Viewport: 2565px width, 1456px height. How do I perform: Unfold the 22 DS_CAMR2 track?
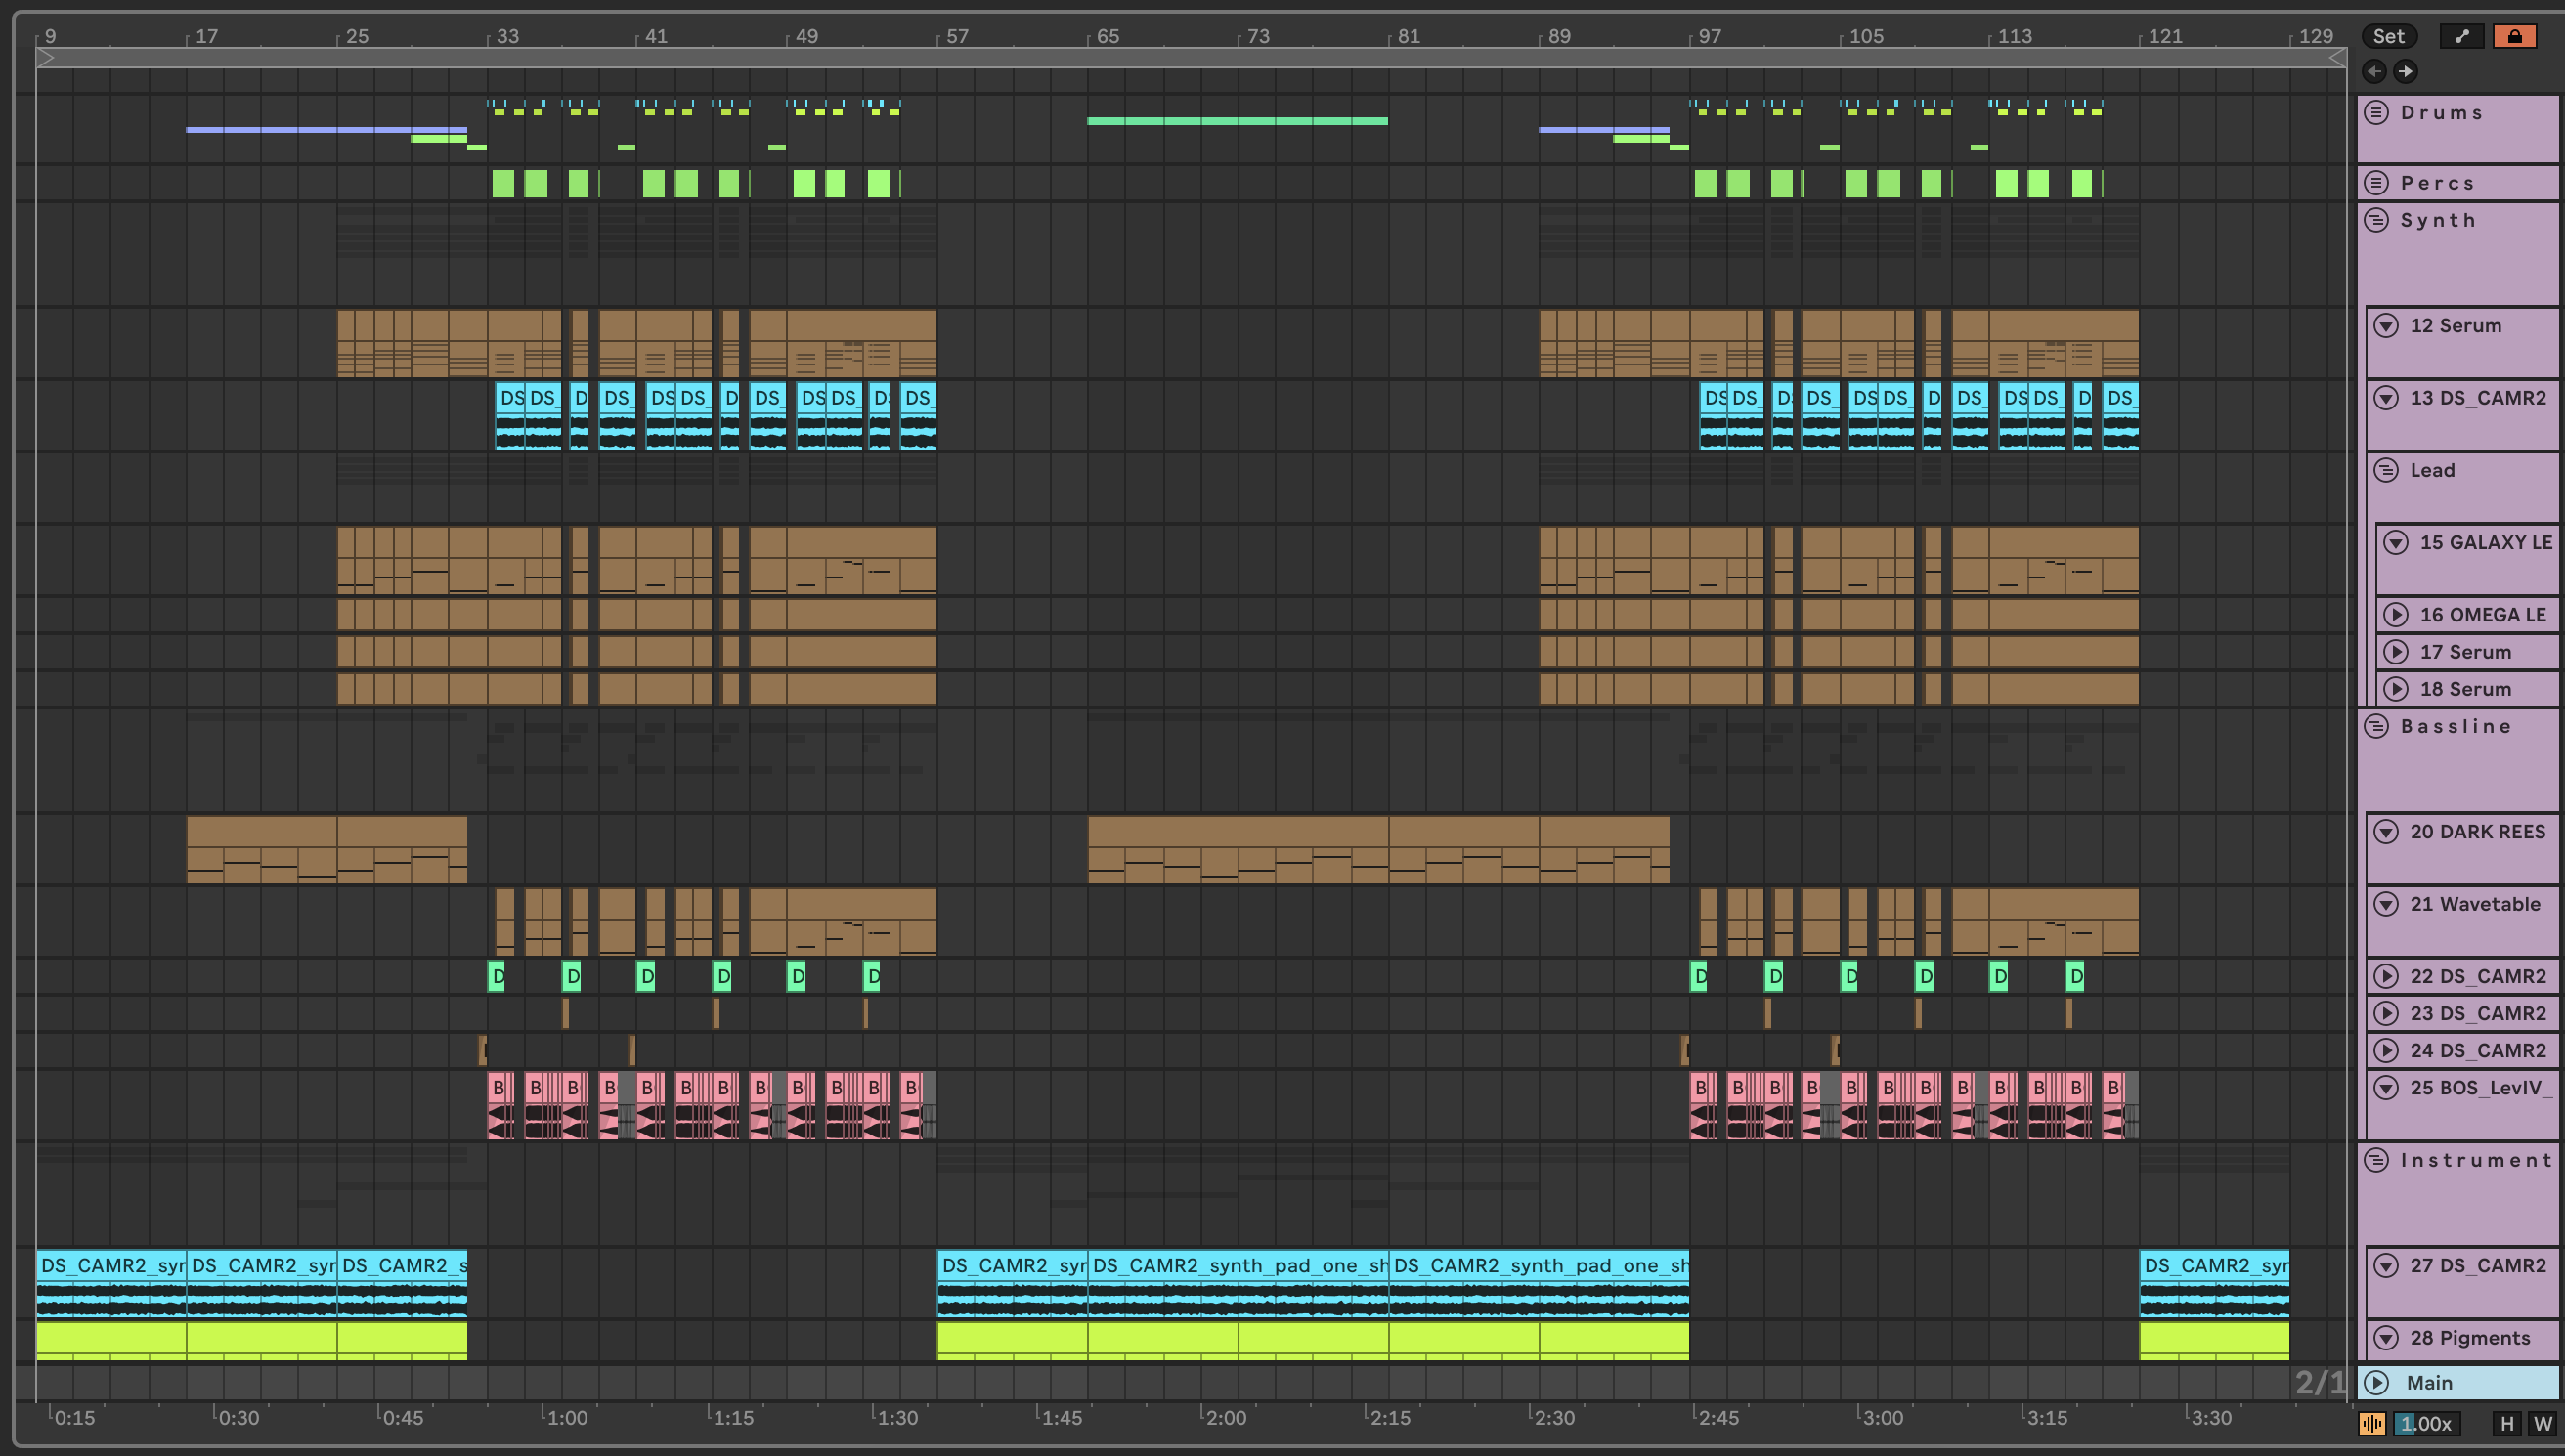2386,976
